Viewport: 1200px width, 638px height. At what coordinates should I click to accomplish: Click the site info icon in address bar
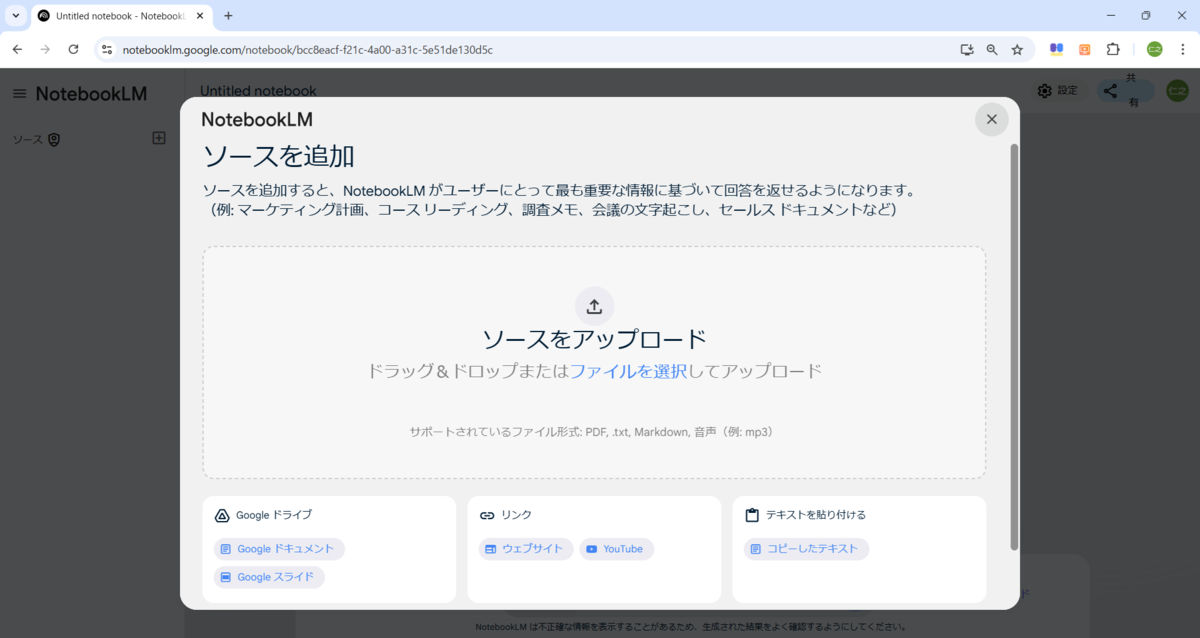click(x=108, y=49)
